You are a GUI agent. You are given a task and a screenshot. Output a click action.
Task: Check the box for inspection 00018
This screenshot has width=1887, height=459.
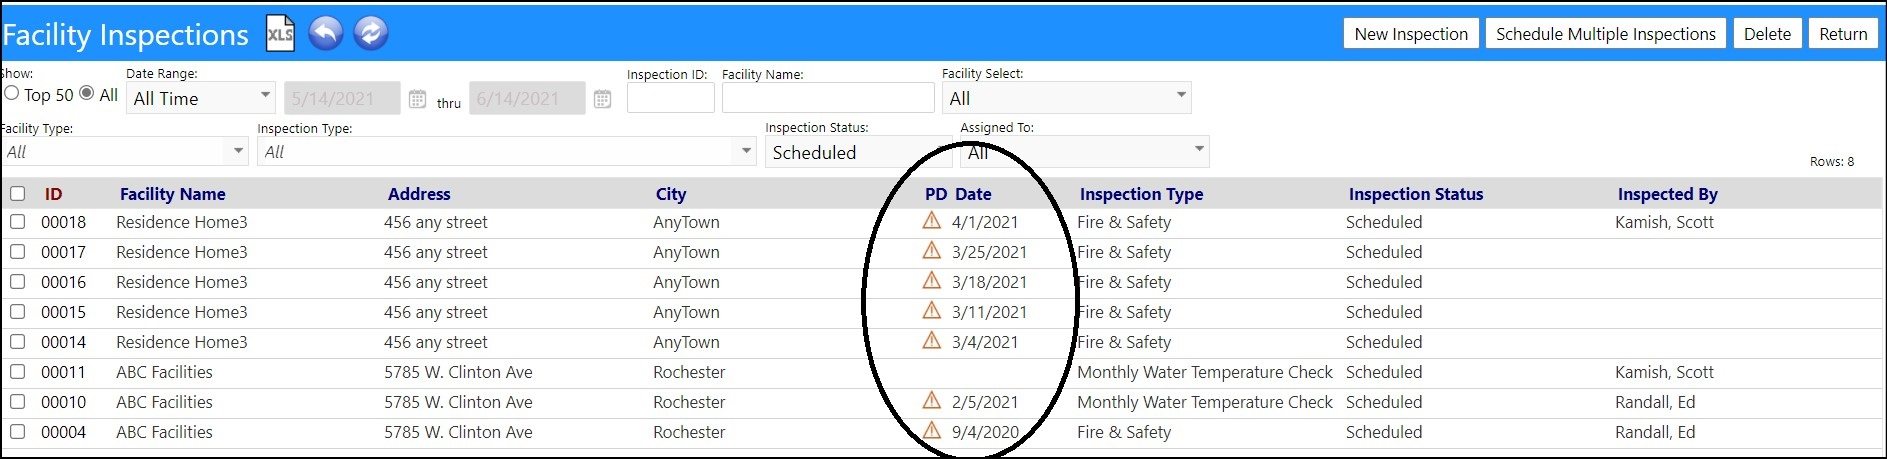tap(17, 222)
